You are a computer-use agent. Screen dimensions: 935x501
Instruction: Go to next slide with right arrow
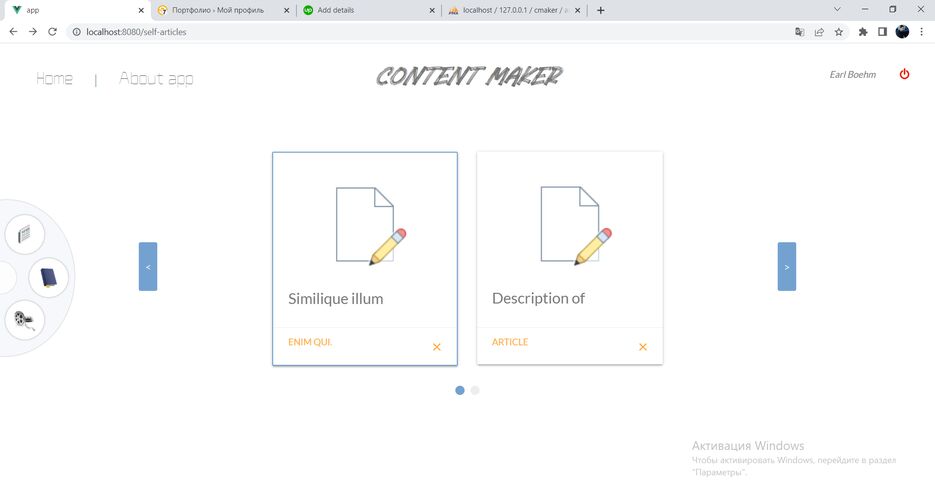(x=787, y=267)
